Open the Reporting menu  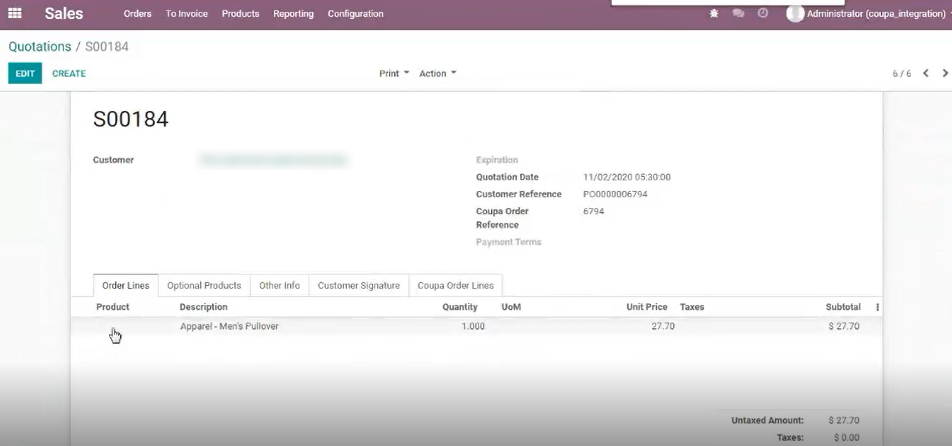pos(293,13)
